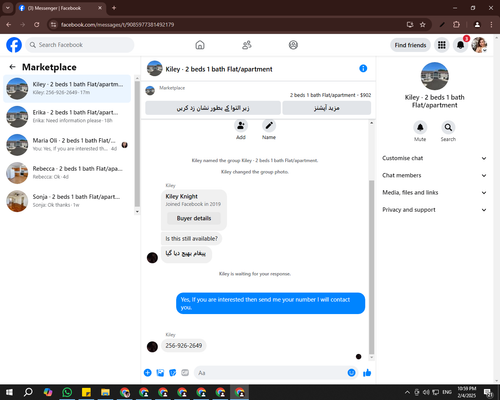The height and width of the screenshot is (400, 500).
Task: Open the profile circle icon beside the Friends icon
Action: (x=293, y=45)
